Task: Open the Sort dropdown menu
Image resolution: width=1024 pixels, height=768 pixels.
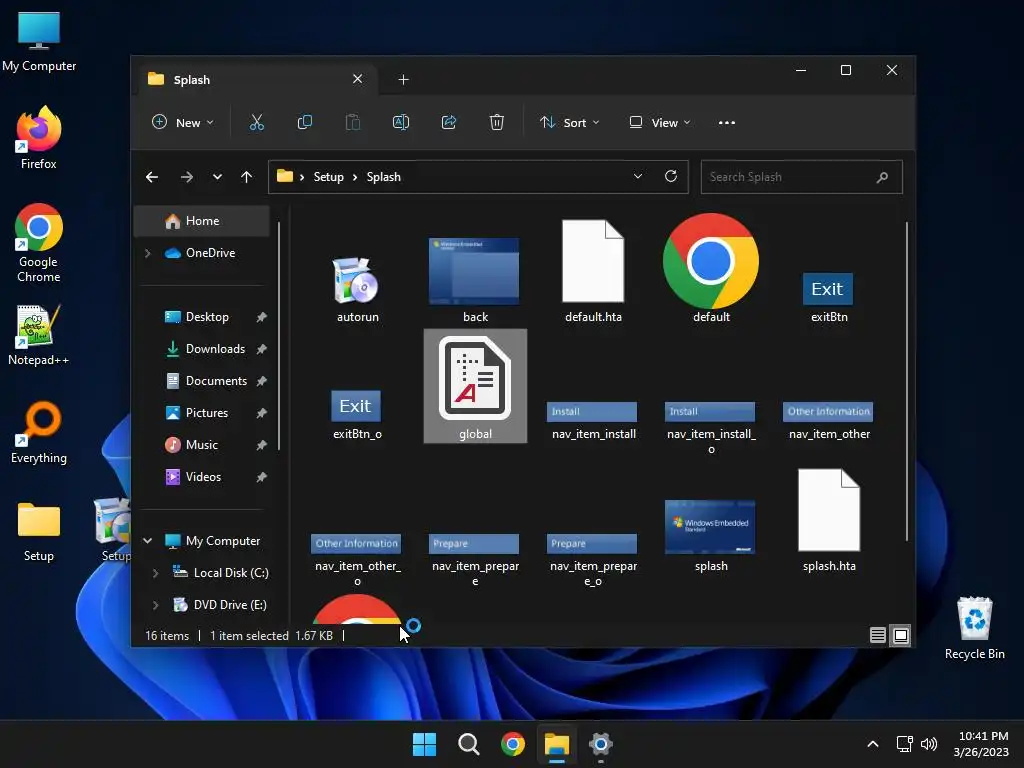Action: pyautogui.click(x=569, y=122)
